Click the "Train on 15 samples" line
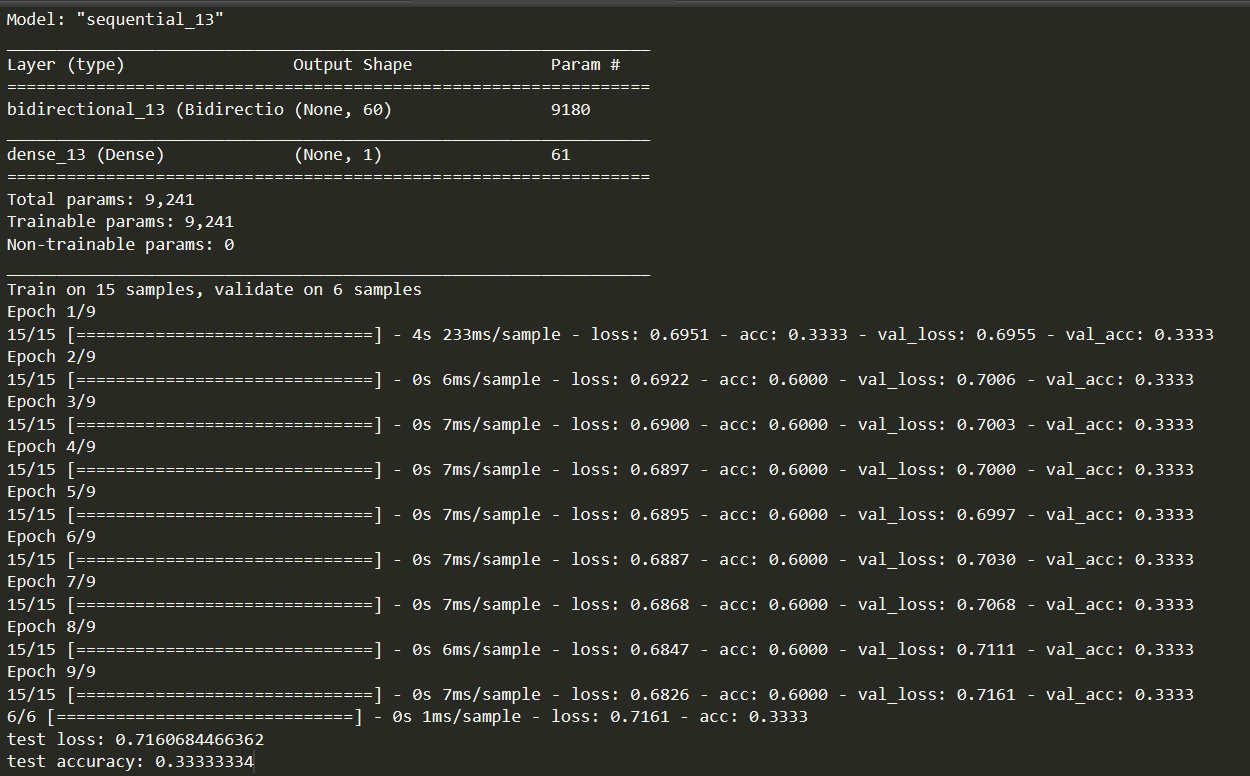Viewport: 1250px width, 776px height. click(214, 290)
